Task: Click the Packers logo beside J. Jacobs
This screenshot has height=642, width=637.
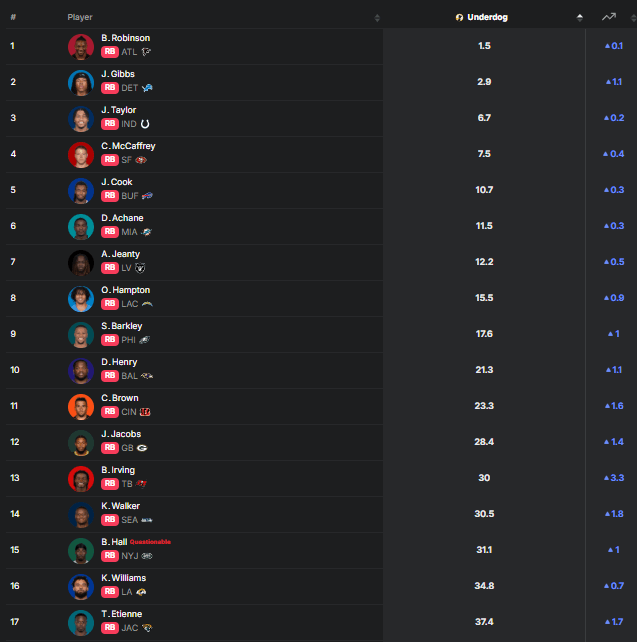Action: pos(141,448)
